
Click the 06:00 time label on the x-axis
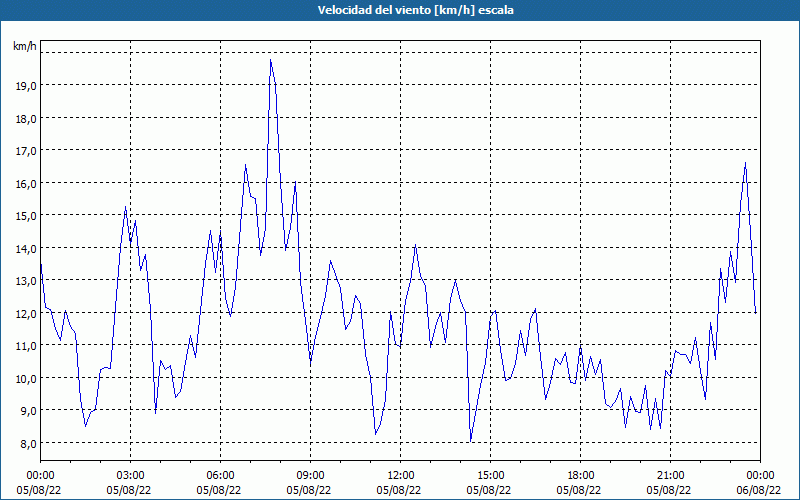(x=220, y=476)
